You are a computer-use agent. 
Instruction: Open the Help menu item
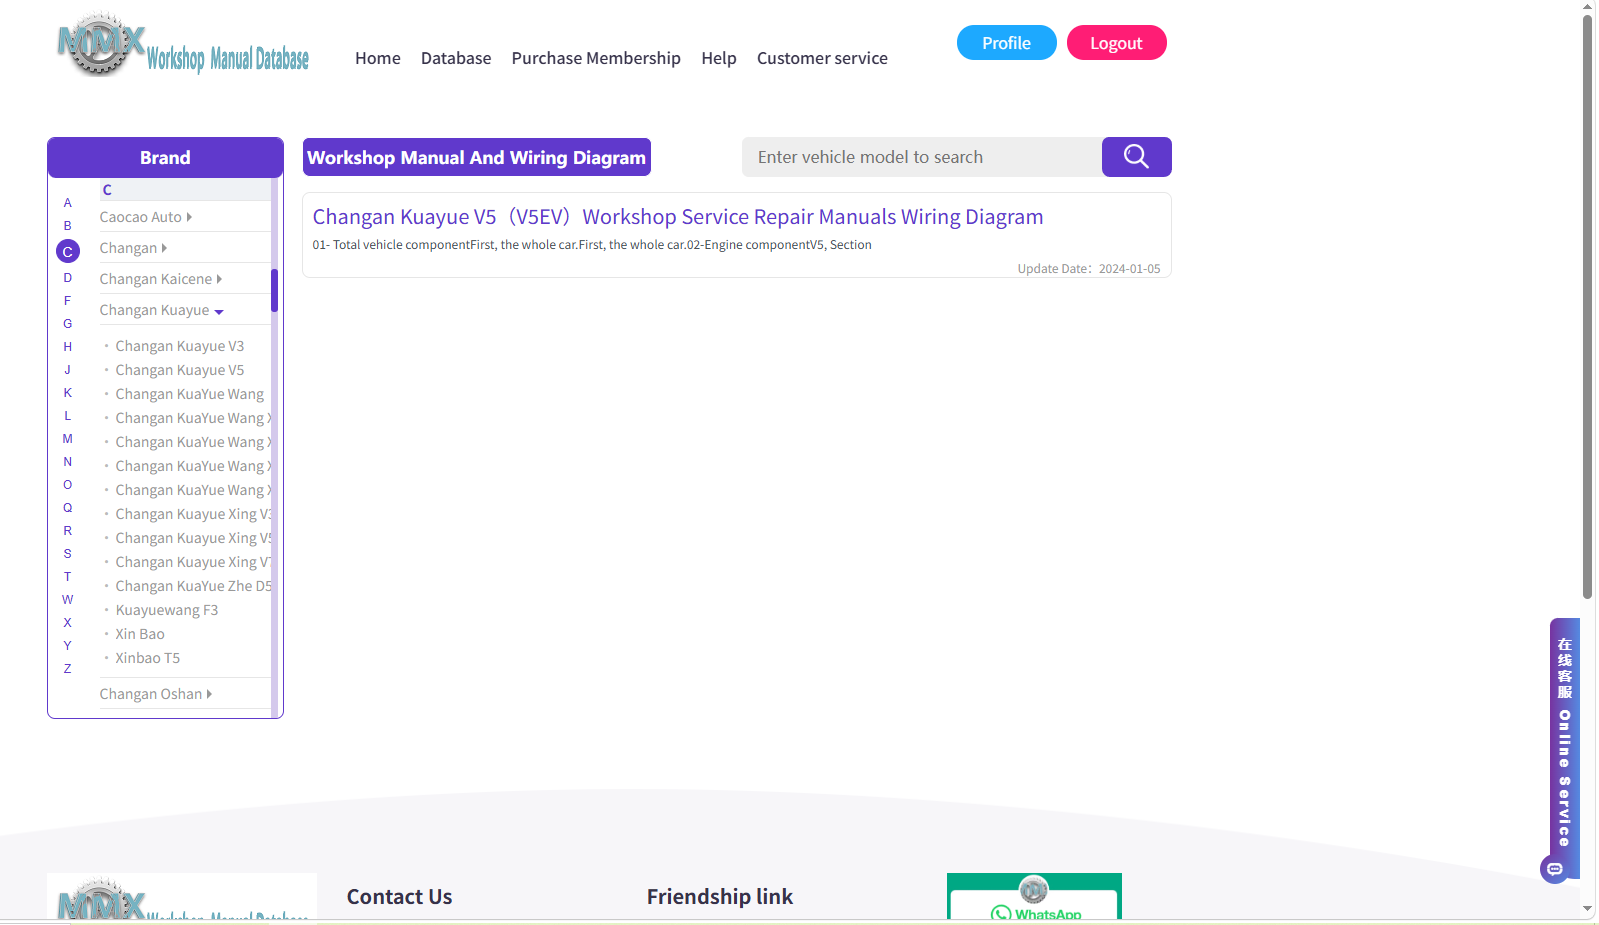point(718,58)
